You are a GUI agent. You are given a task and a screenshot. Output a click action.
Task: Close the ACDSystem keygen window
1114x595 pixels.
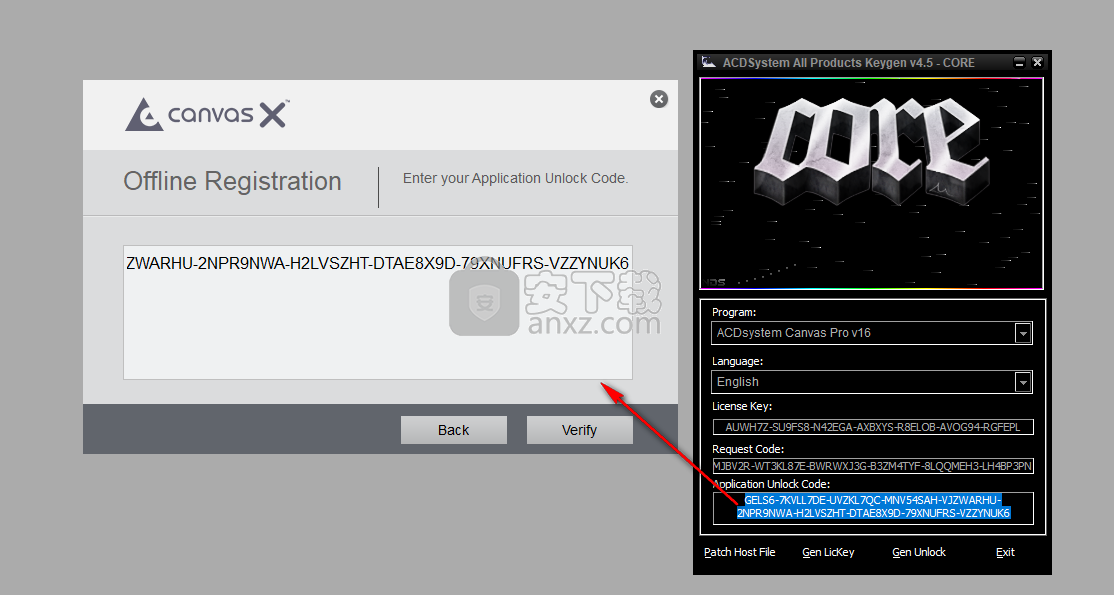tap(1037, 62)
